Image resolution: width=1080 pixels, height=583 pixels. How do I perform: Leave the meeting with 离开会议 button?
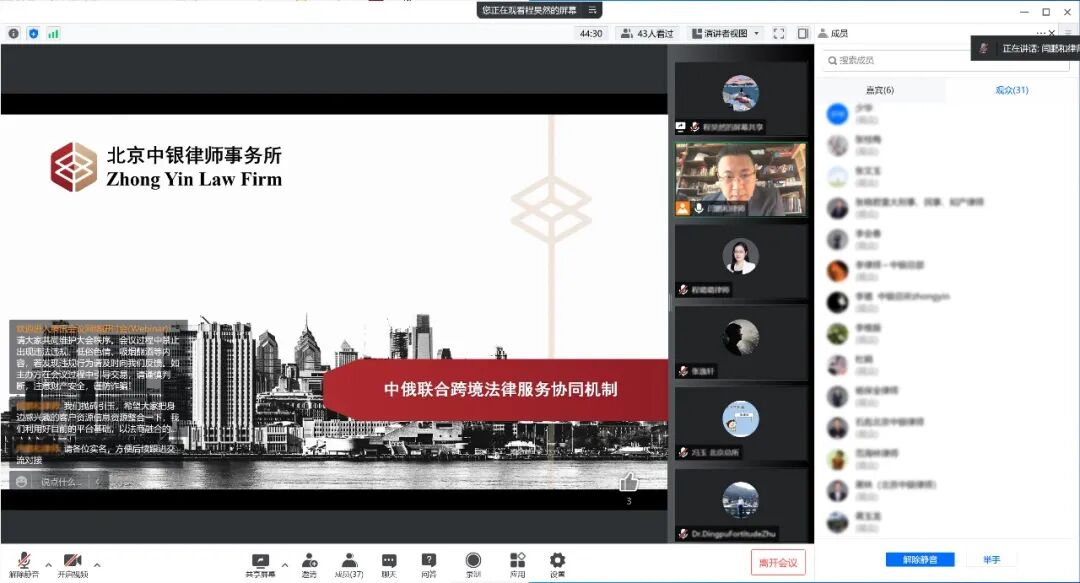[778, 561]
